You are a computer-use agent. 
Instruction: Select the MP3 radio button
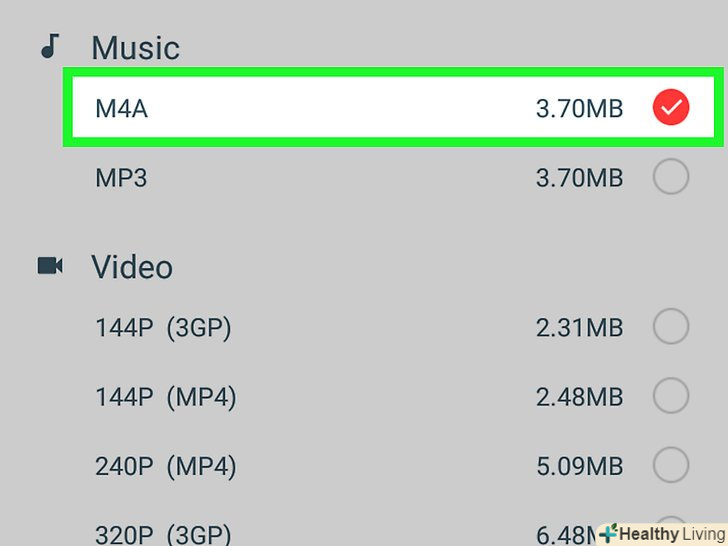point(670,178)
